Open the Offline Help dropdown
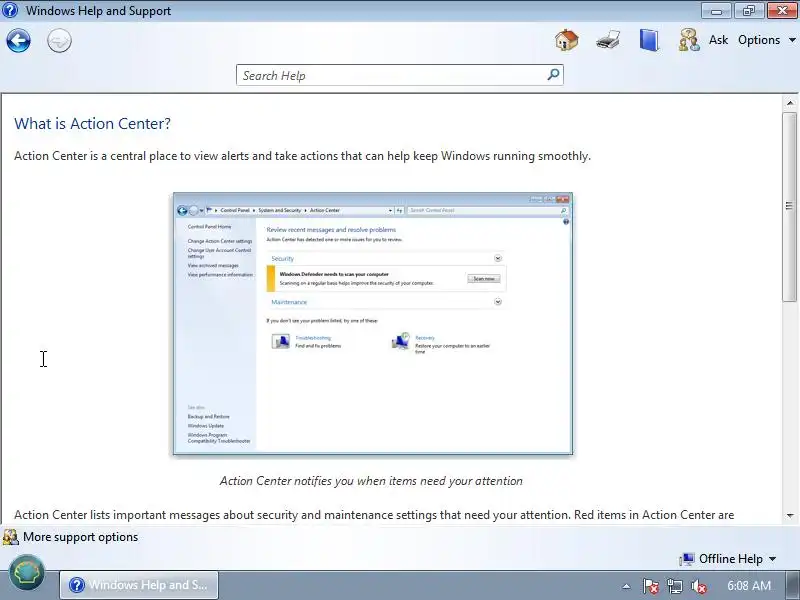 click(737, 559)
